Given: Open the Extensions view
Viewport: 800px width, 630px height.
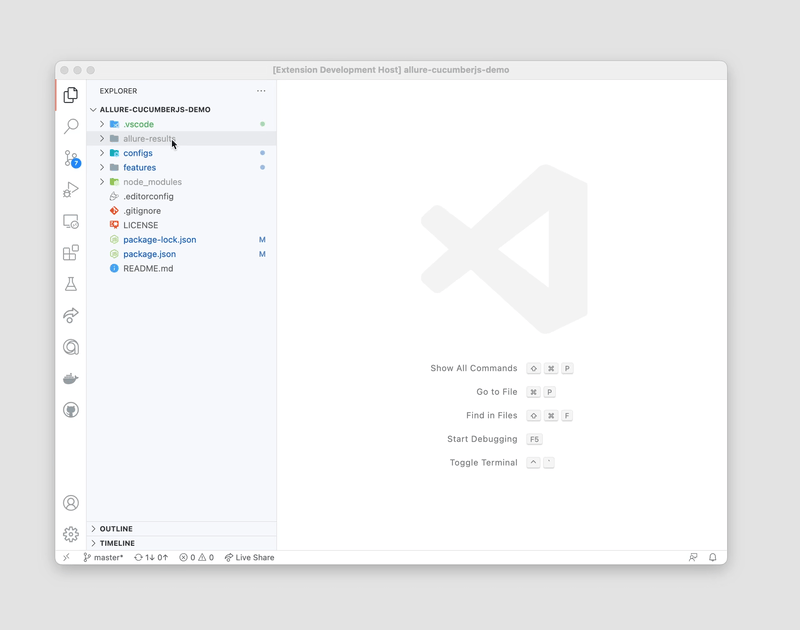Looking at the screenshot, I should coord(71,253).
